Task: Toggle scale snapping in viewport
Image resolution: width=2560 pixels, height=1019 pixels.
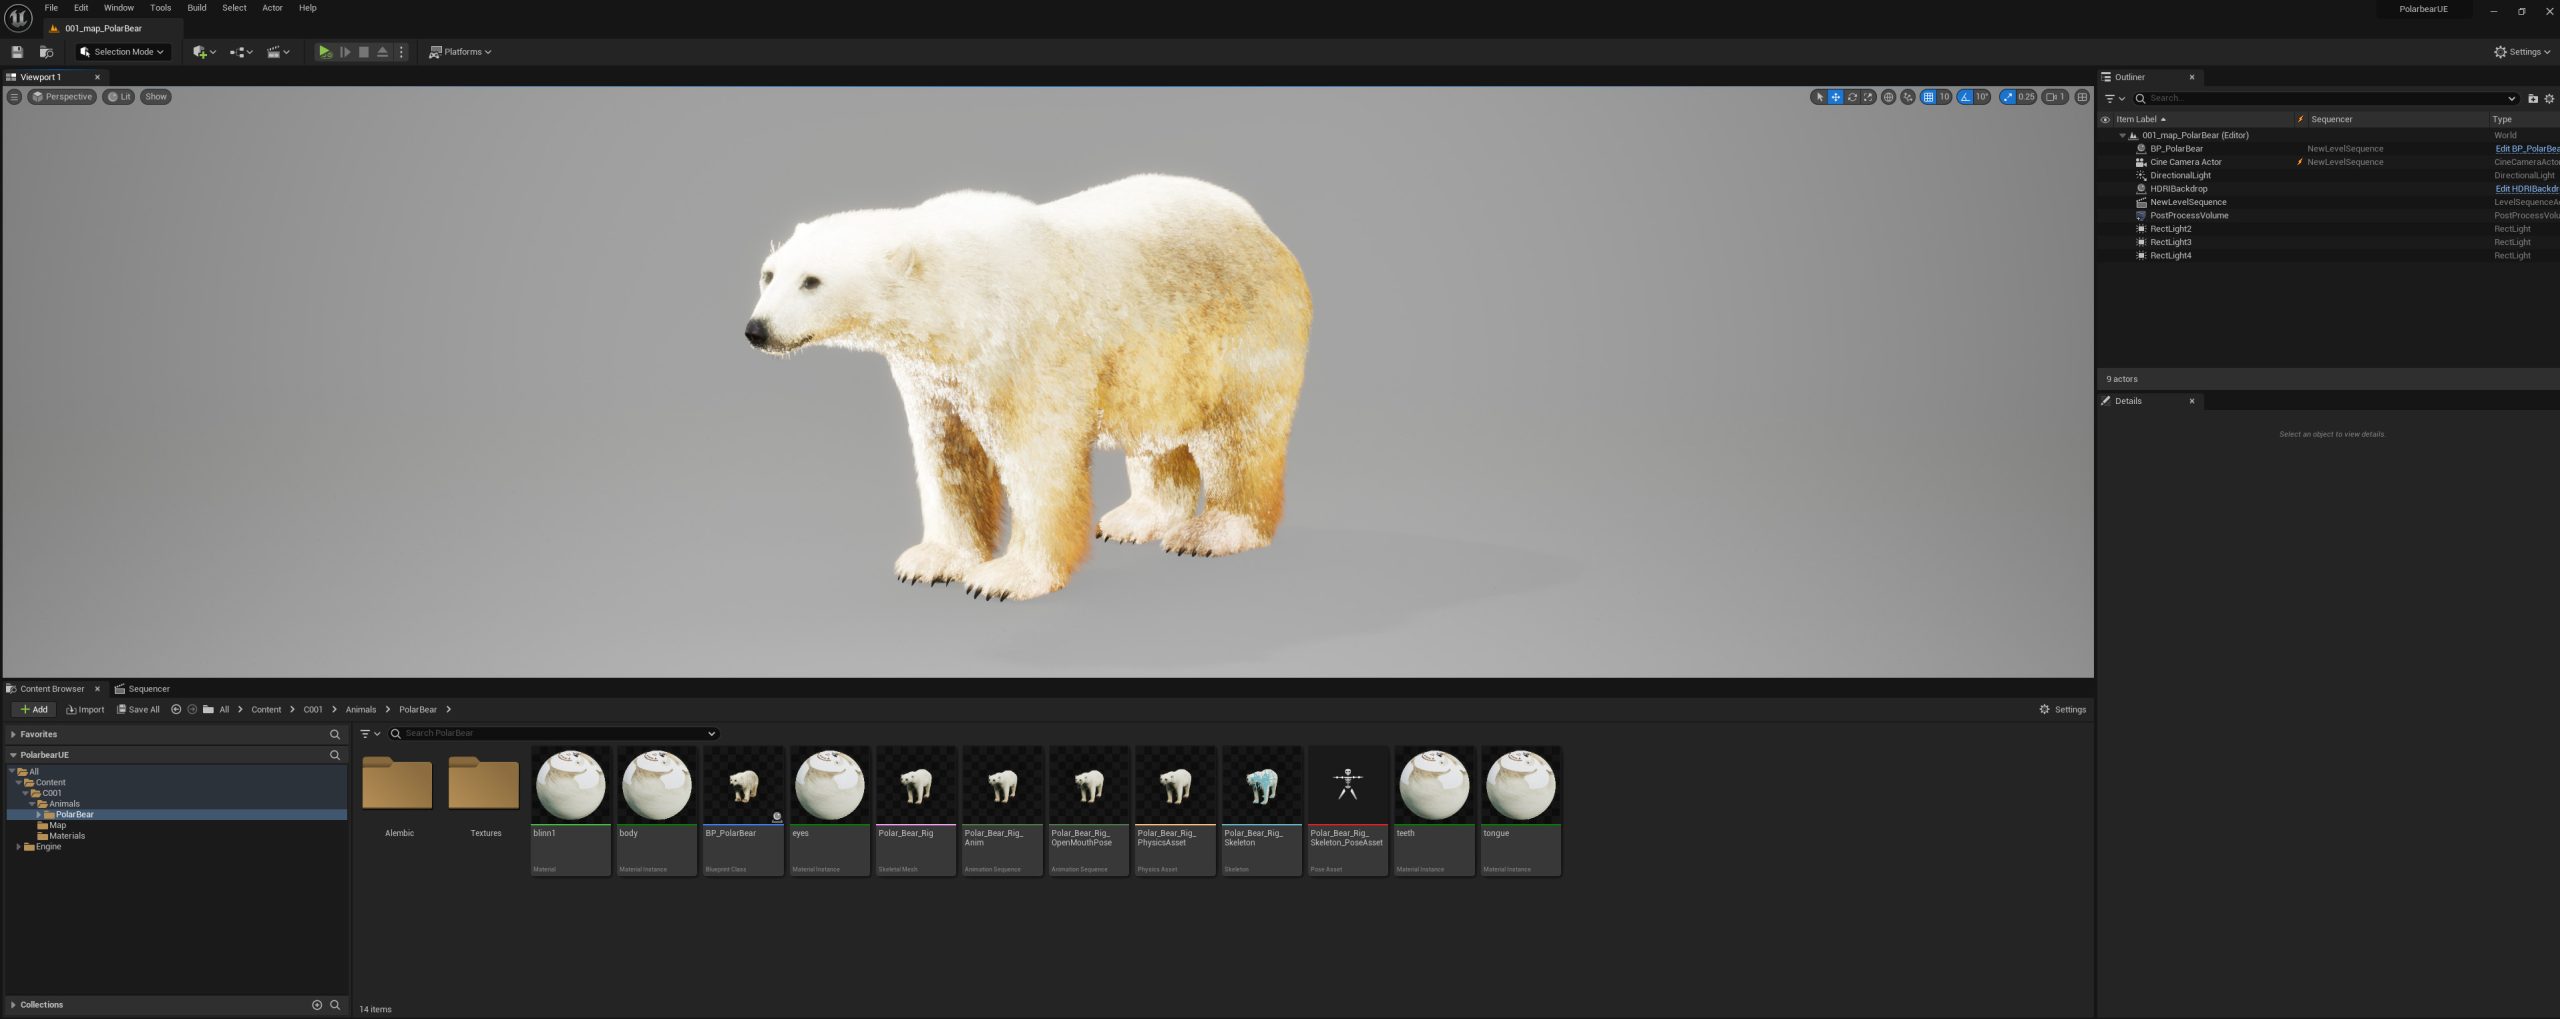Action: tap(2007, 97)
